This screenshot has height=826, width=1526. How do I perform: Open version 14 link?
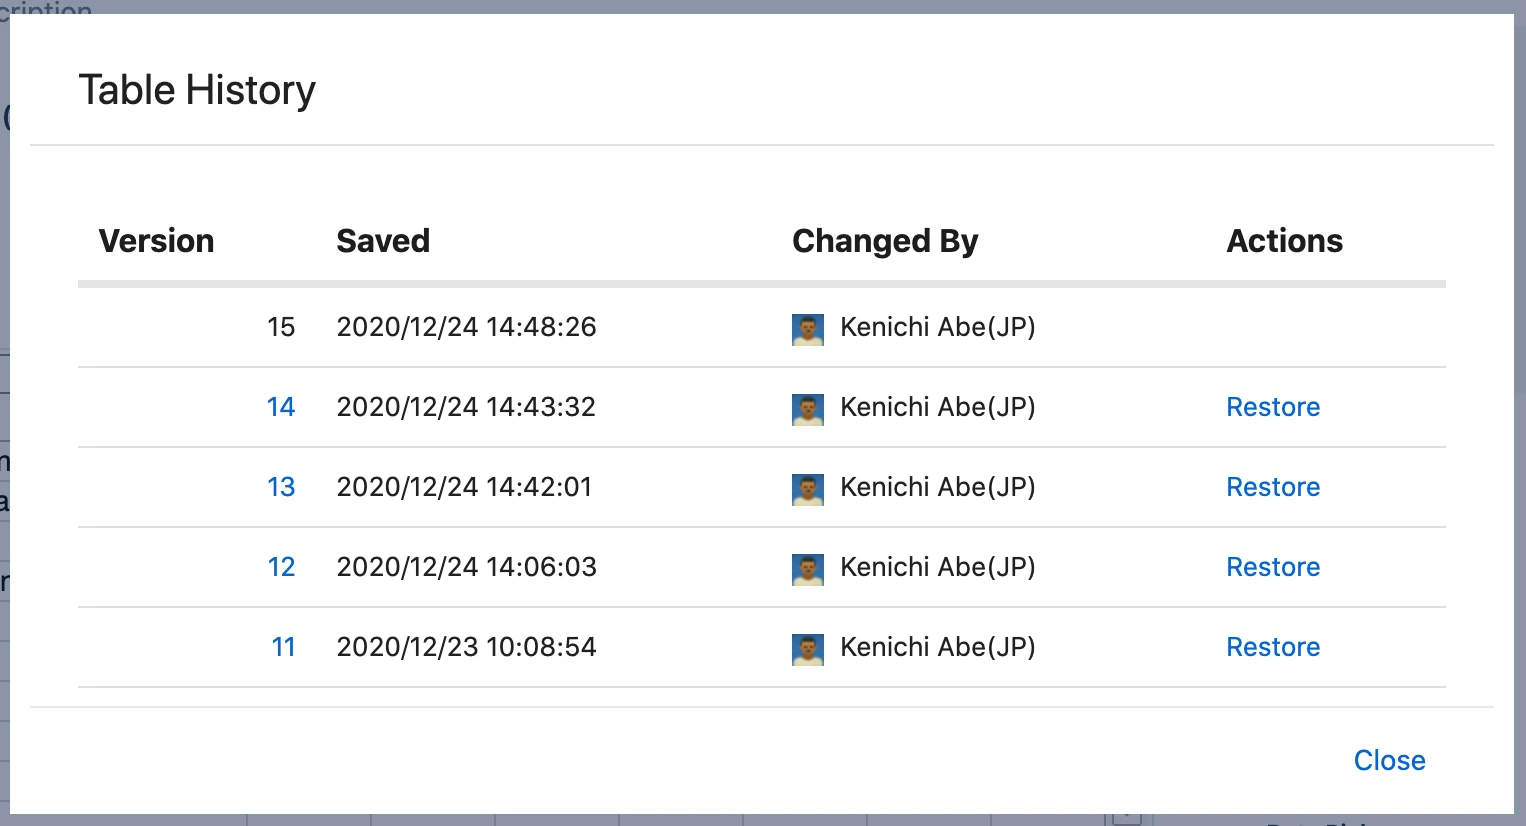[281, 407]
